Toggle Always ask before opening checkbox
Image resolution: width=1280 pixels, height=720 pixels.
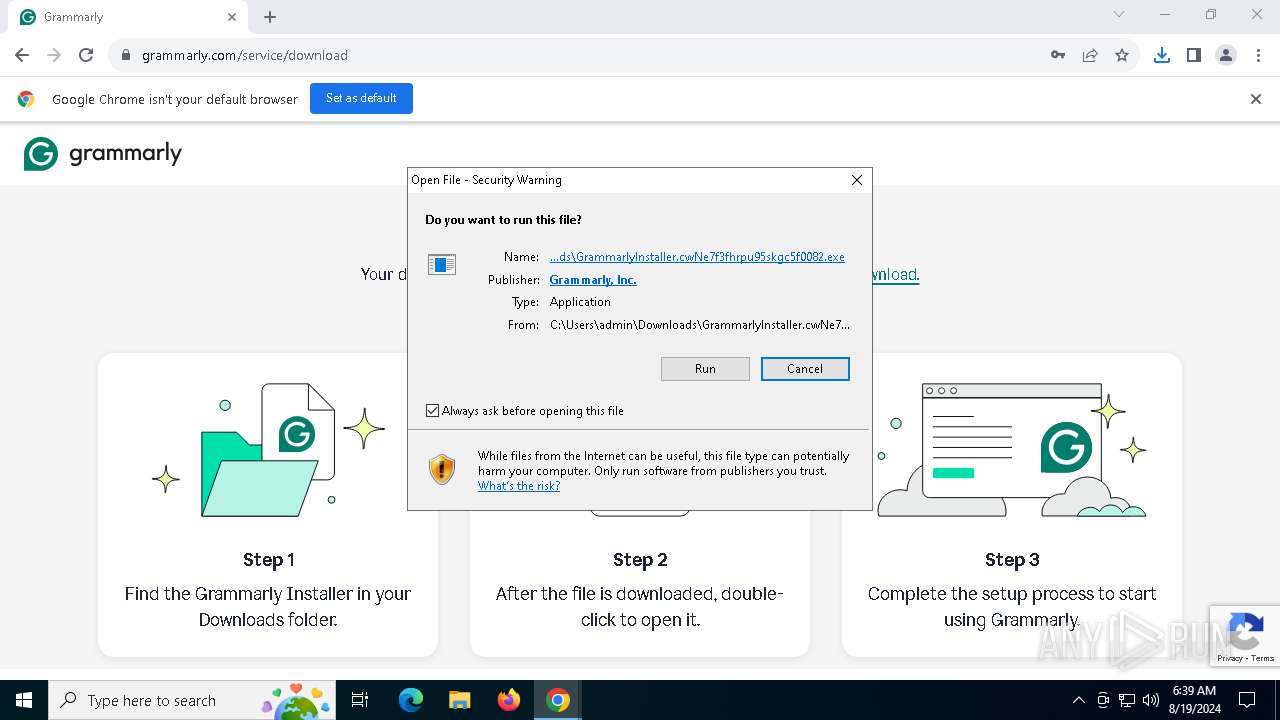click(x=432, y=410)
